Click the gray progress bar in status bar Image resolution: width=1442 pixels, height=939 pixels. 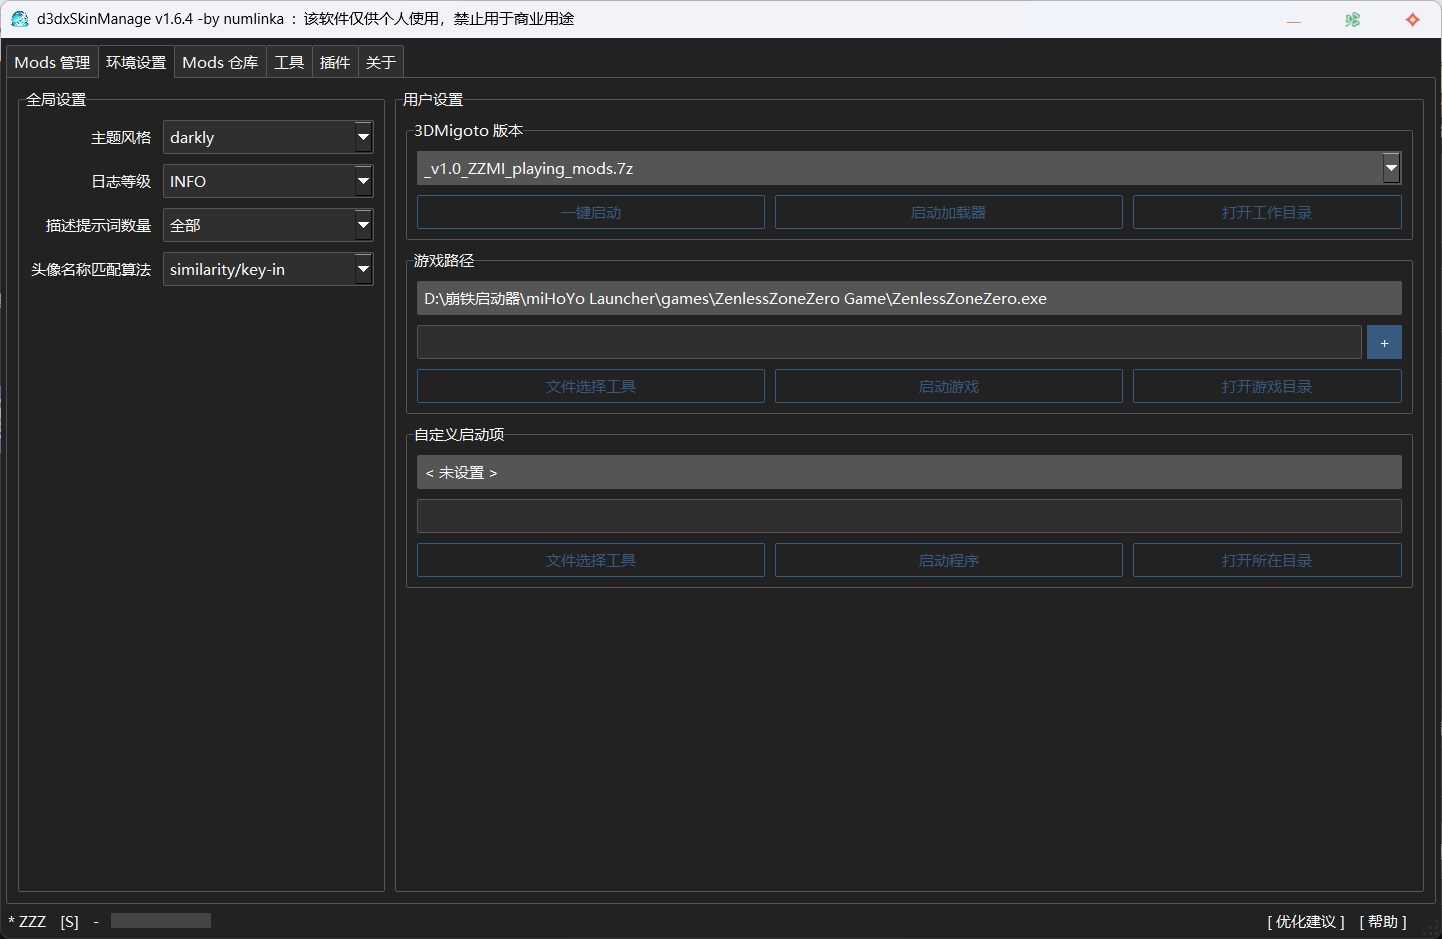(161, 920)
